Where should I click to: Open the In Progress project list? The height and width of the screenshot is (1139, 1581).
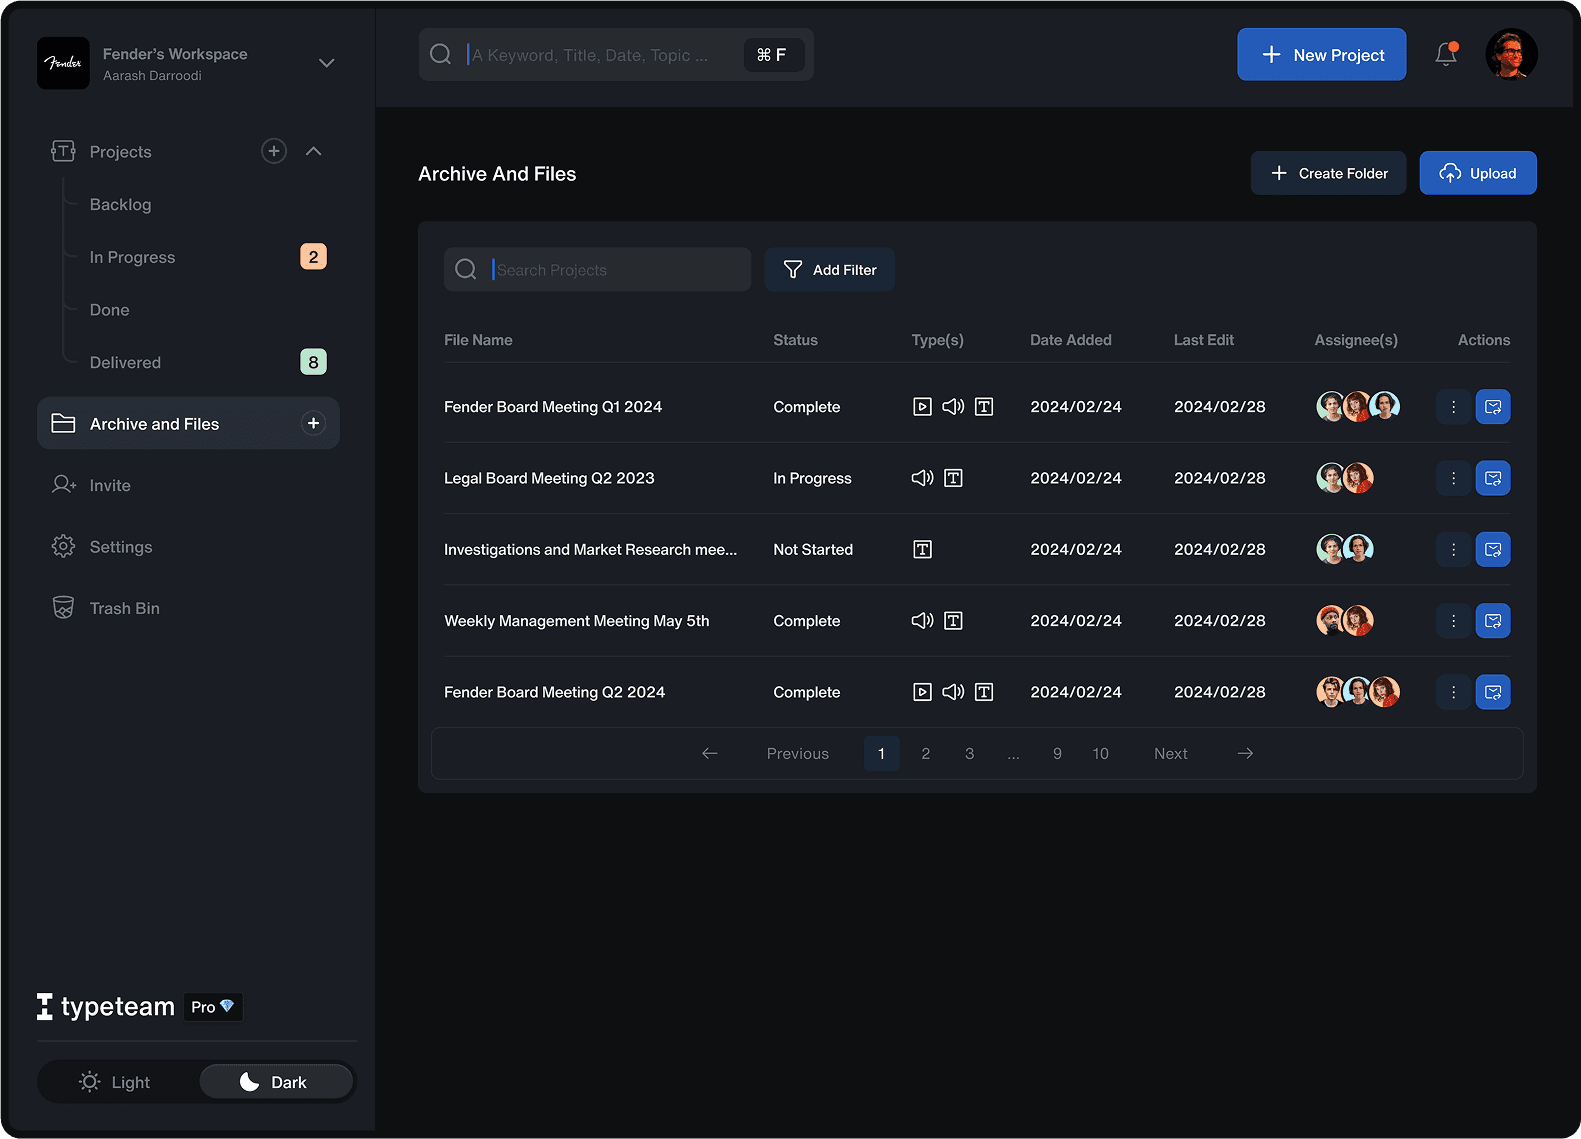pyautogui.click(x=132, y=257)
